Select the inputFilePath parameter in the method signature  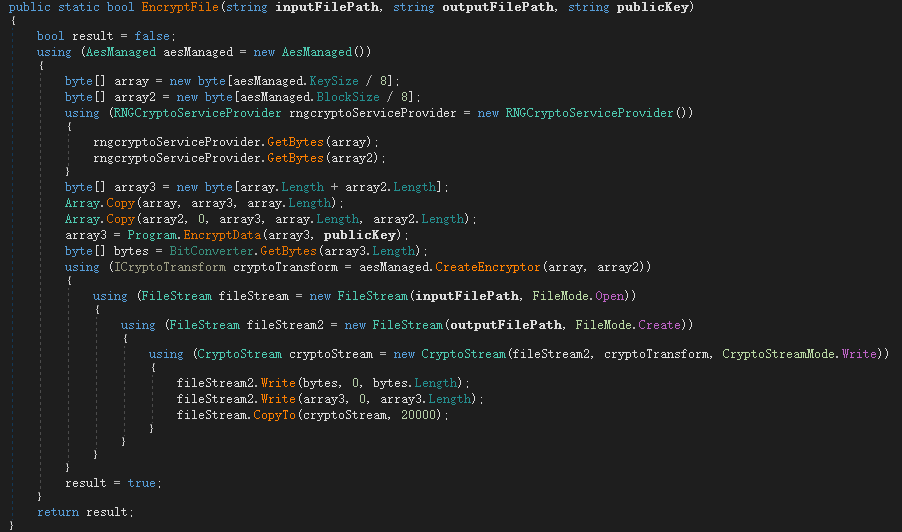pos(327,7)
